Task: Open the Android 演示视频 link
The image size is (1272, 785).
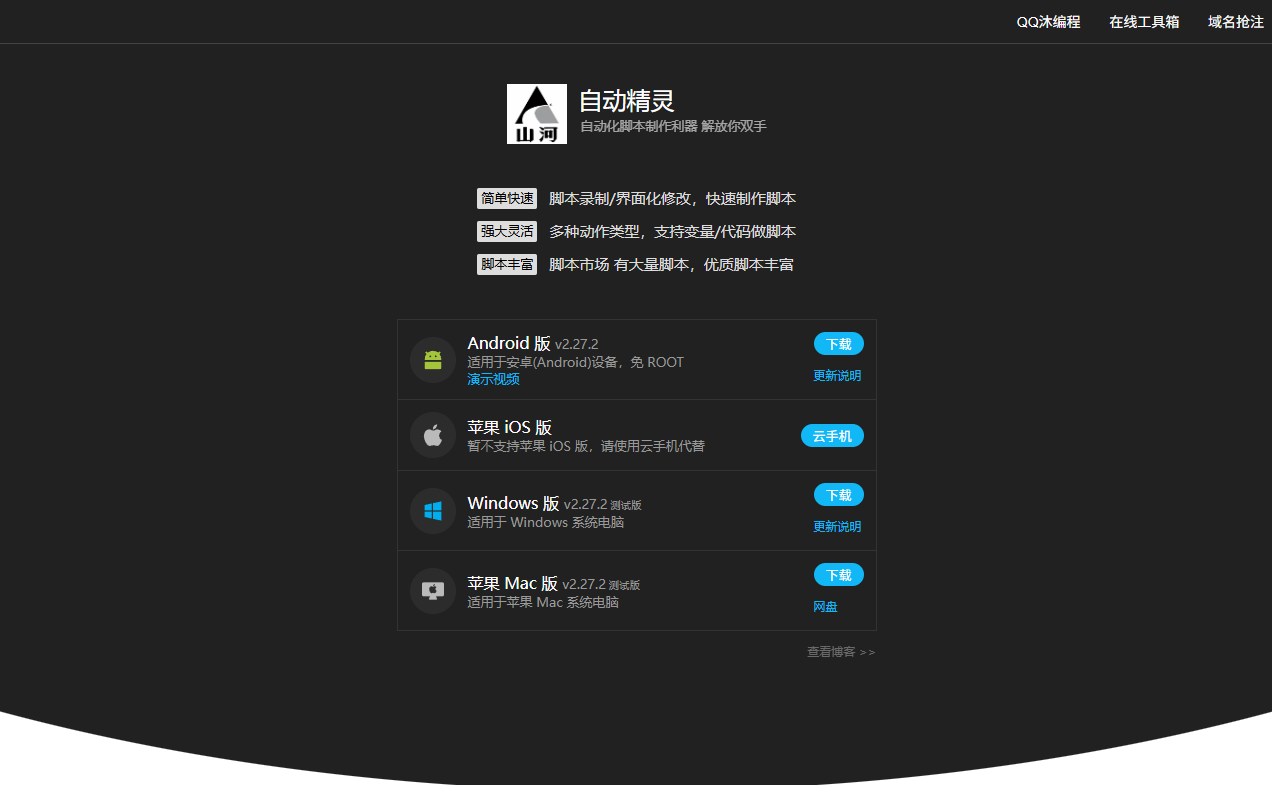Action: coord(494,380)
